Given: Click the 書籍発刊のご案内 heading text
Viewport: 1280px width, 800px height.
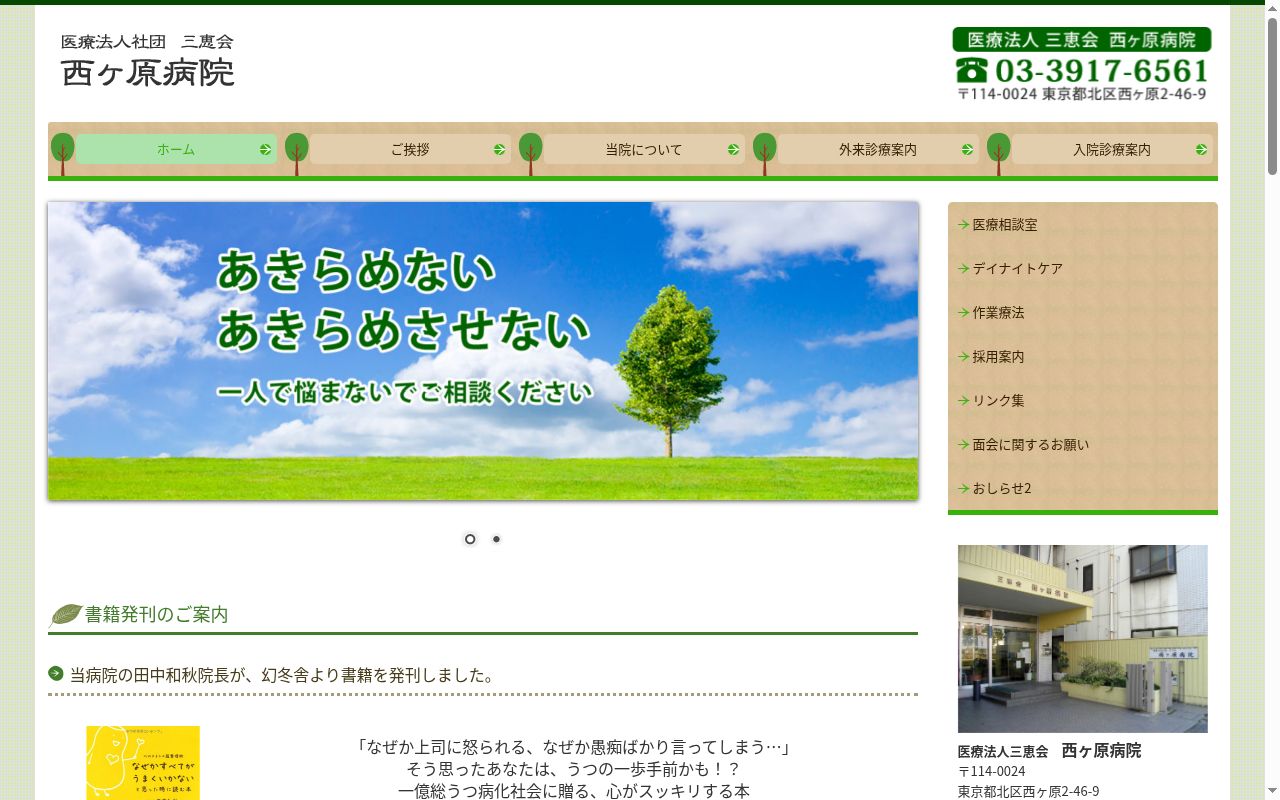Looking at the screenshot, I should (x=156, y=615).
